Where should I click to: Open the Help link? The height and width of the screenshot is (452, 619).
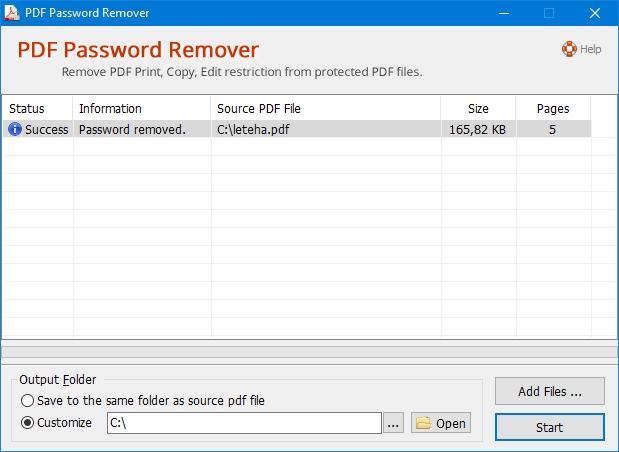pyautogui.click(x=590, y=48)
